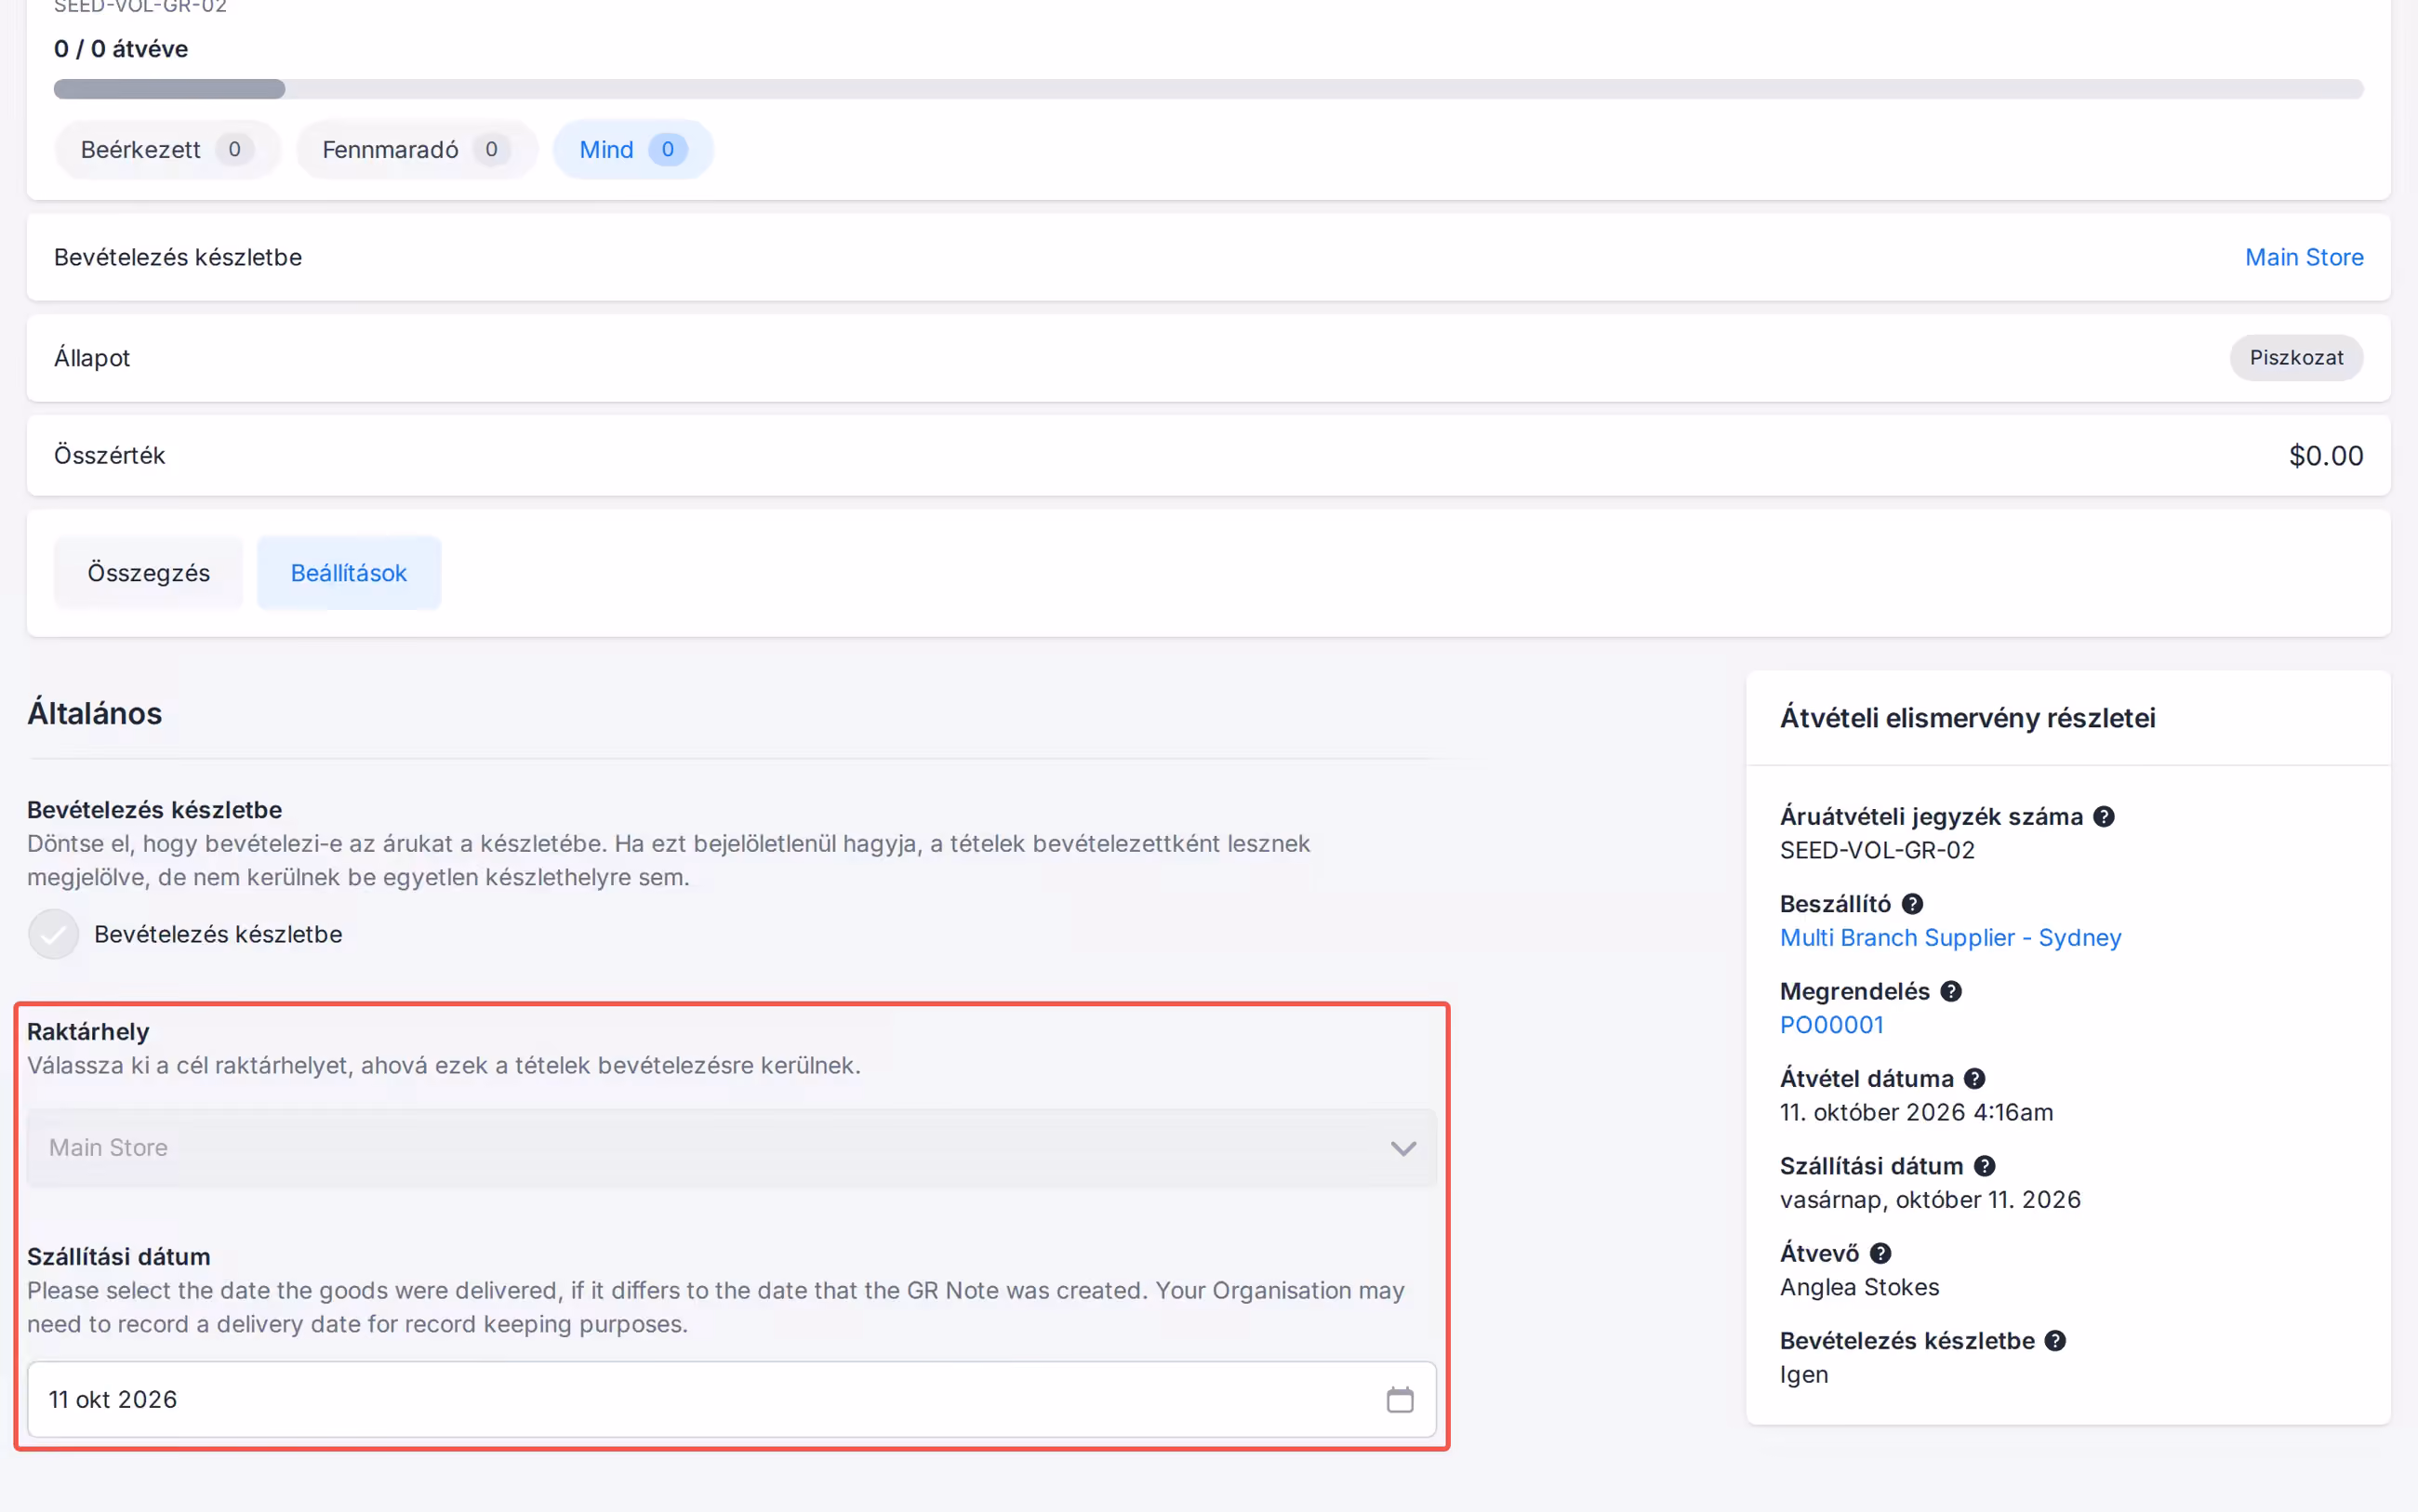
Task: Expand the Main Store warehouse dropdown
Action: 732,1148
